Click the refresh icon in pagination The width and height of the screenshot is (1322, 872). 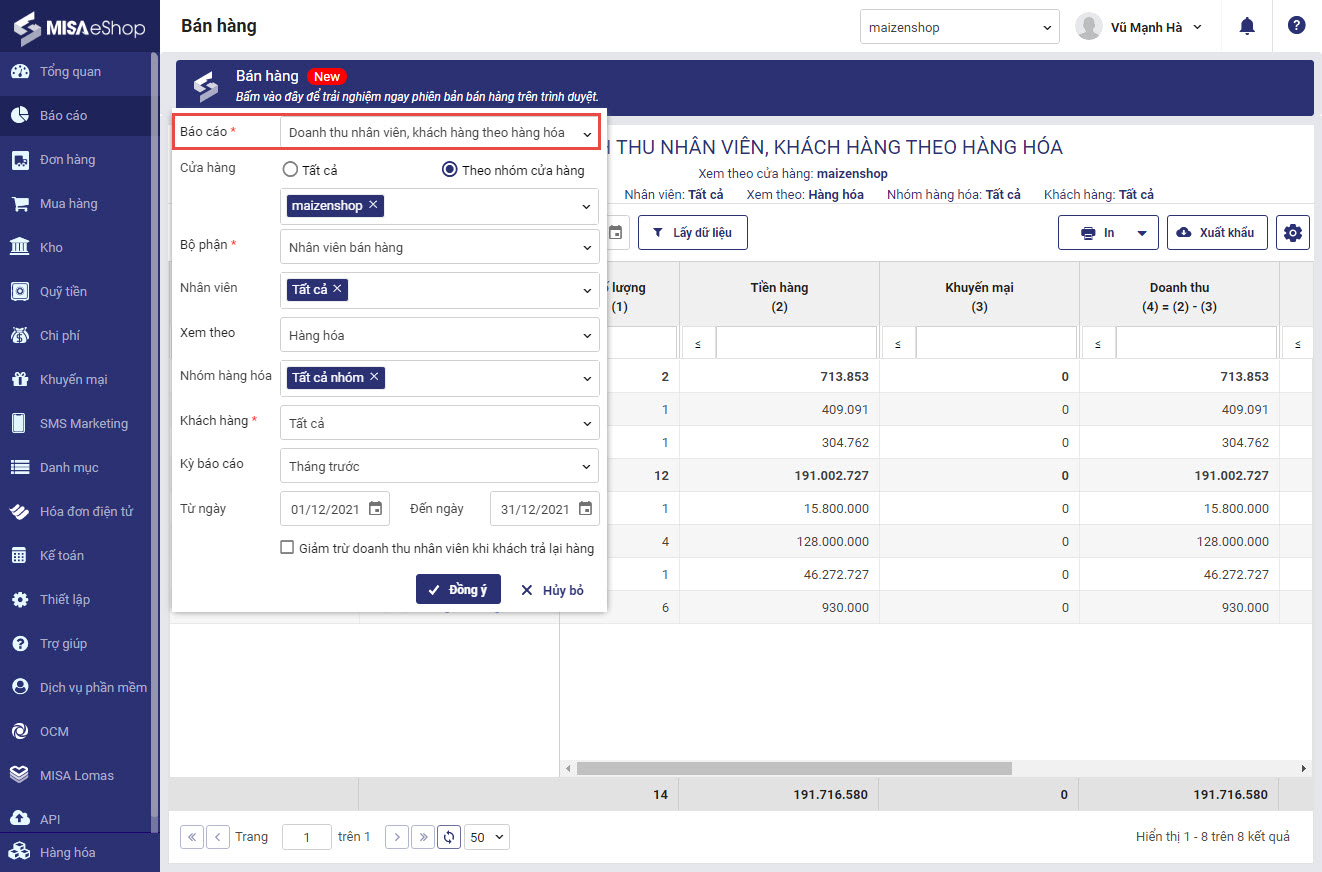449,837
